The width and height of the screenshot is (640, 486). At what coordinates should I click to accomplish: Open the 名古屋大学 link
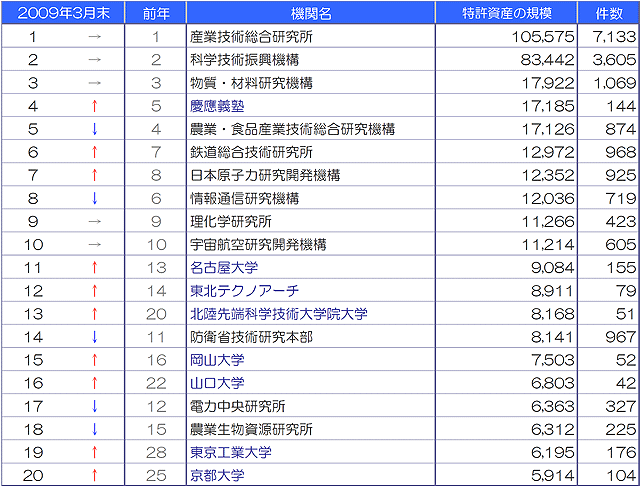[223, 268]
